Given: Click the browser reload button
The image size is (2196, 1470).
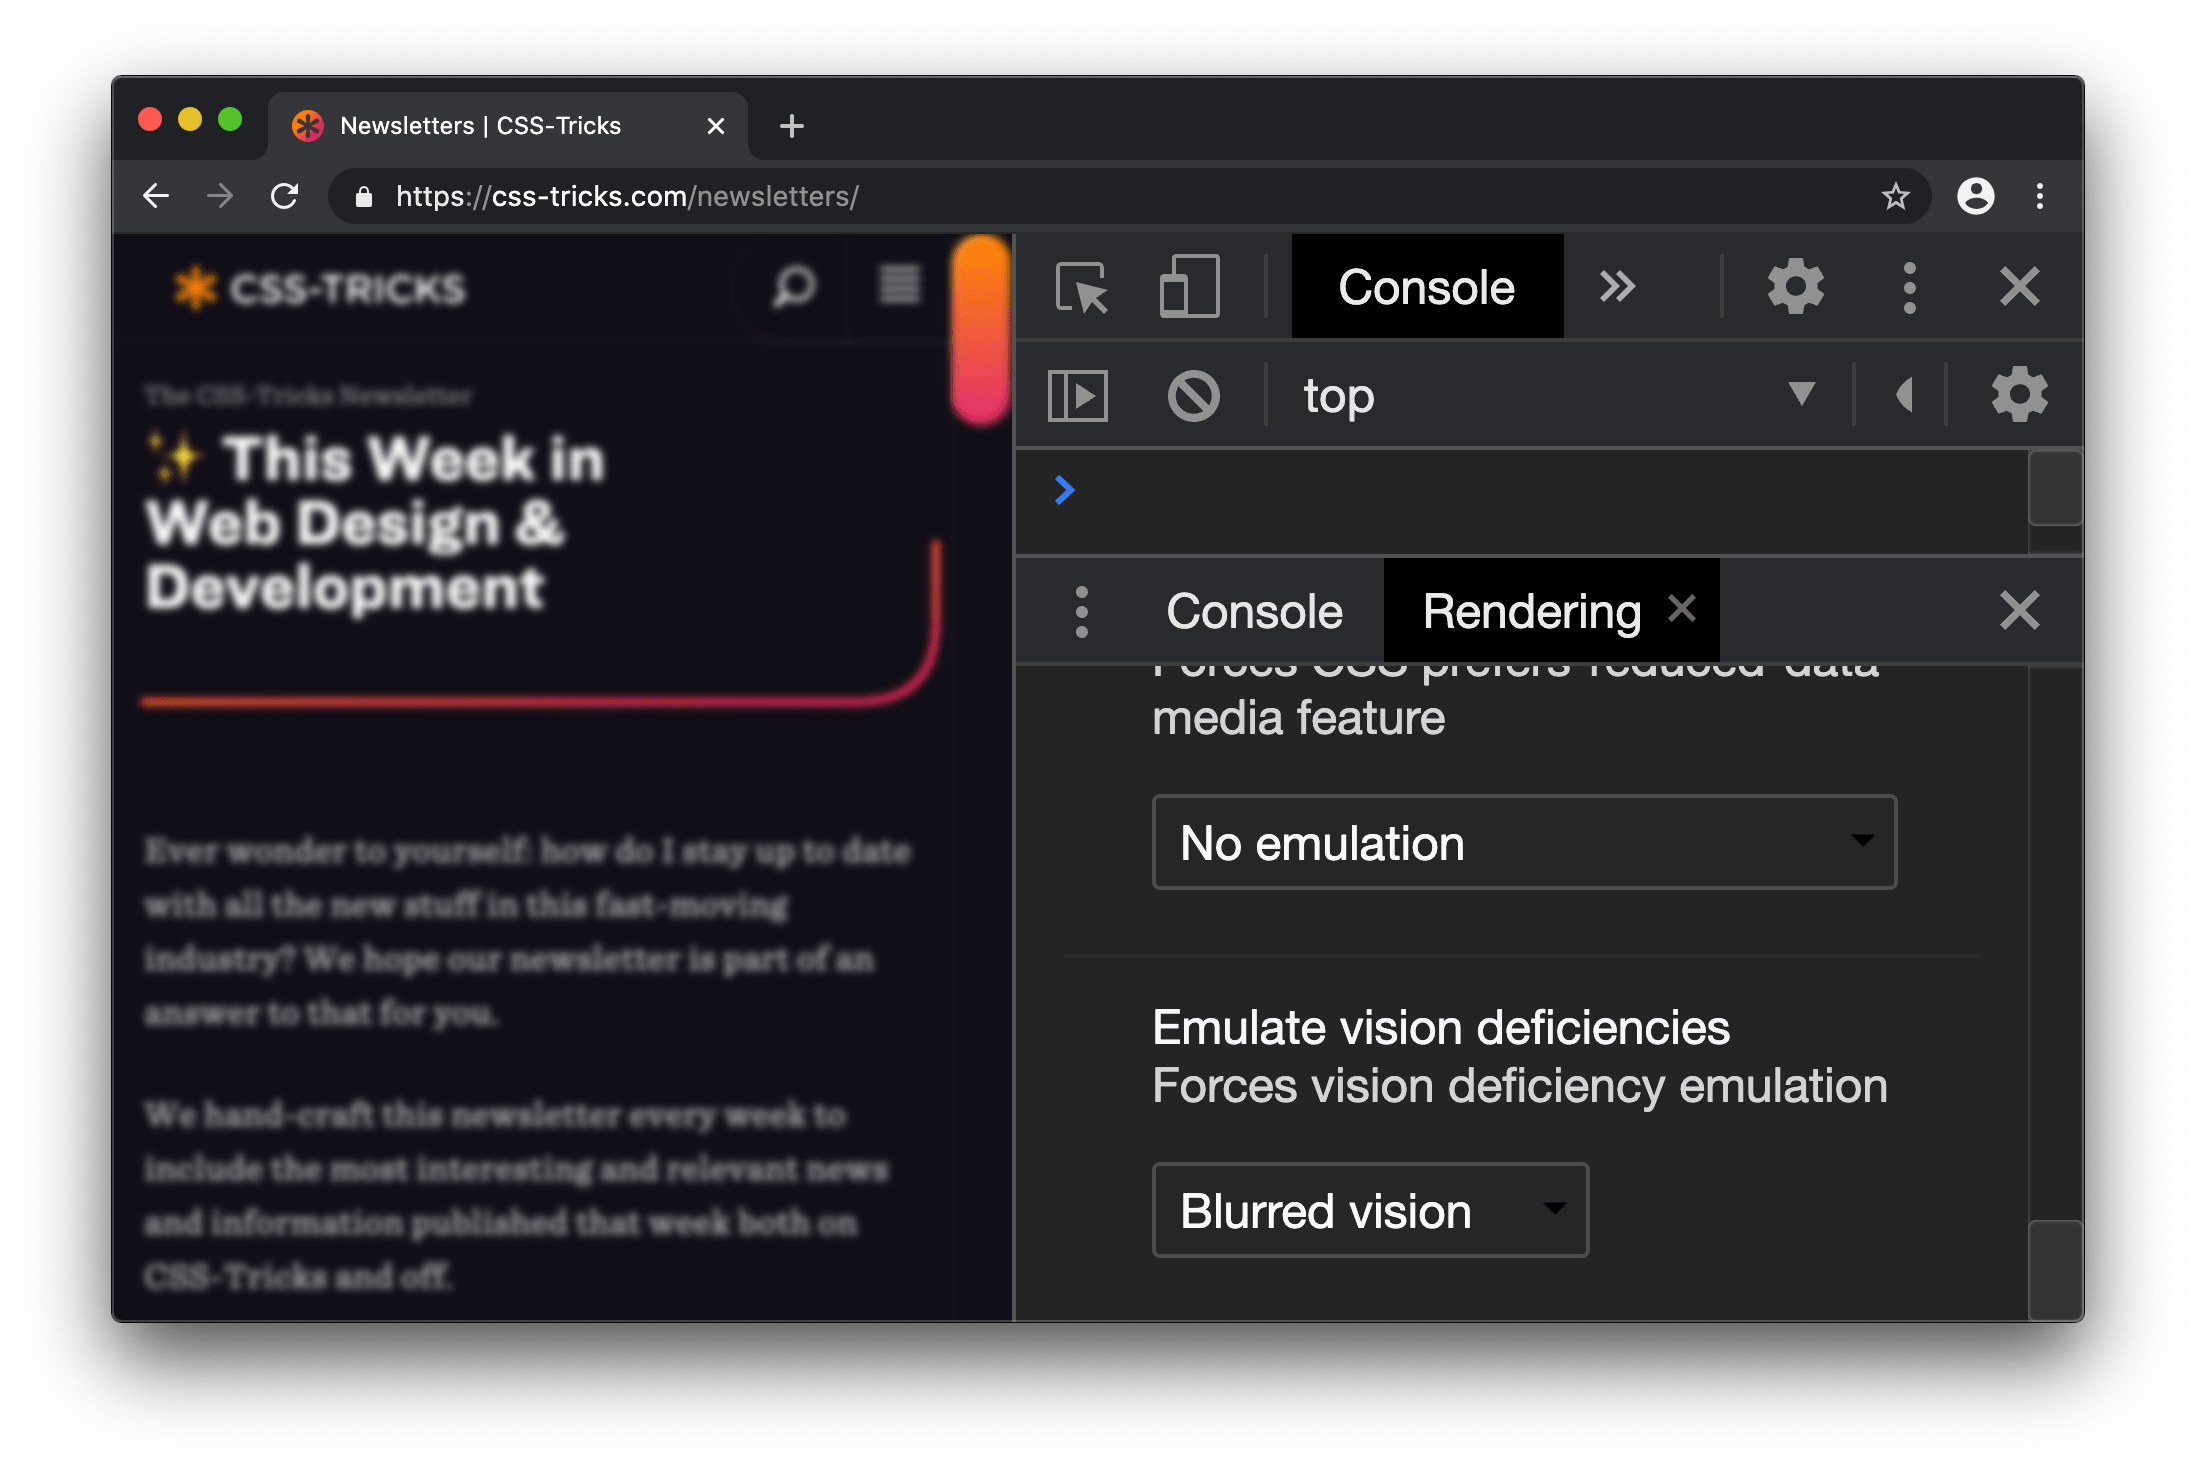Looking at the screenshot, I should tap(285, 197).
